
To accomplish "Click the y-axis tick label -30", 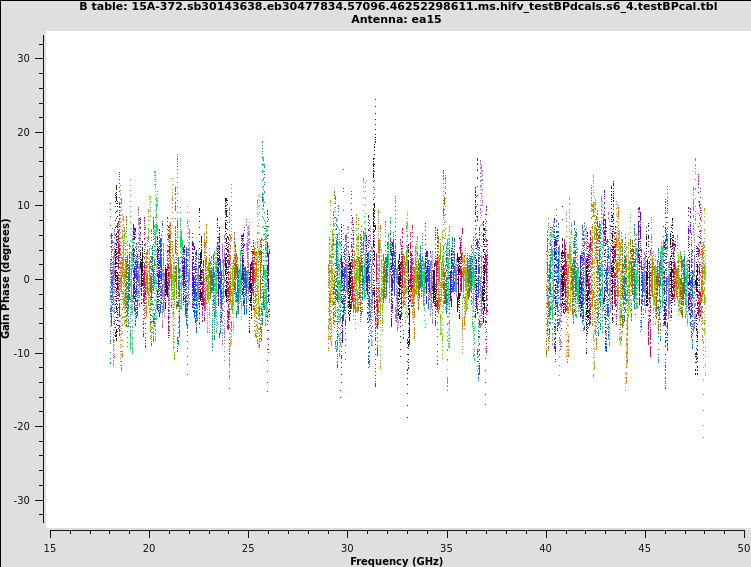I will point(22,500).
